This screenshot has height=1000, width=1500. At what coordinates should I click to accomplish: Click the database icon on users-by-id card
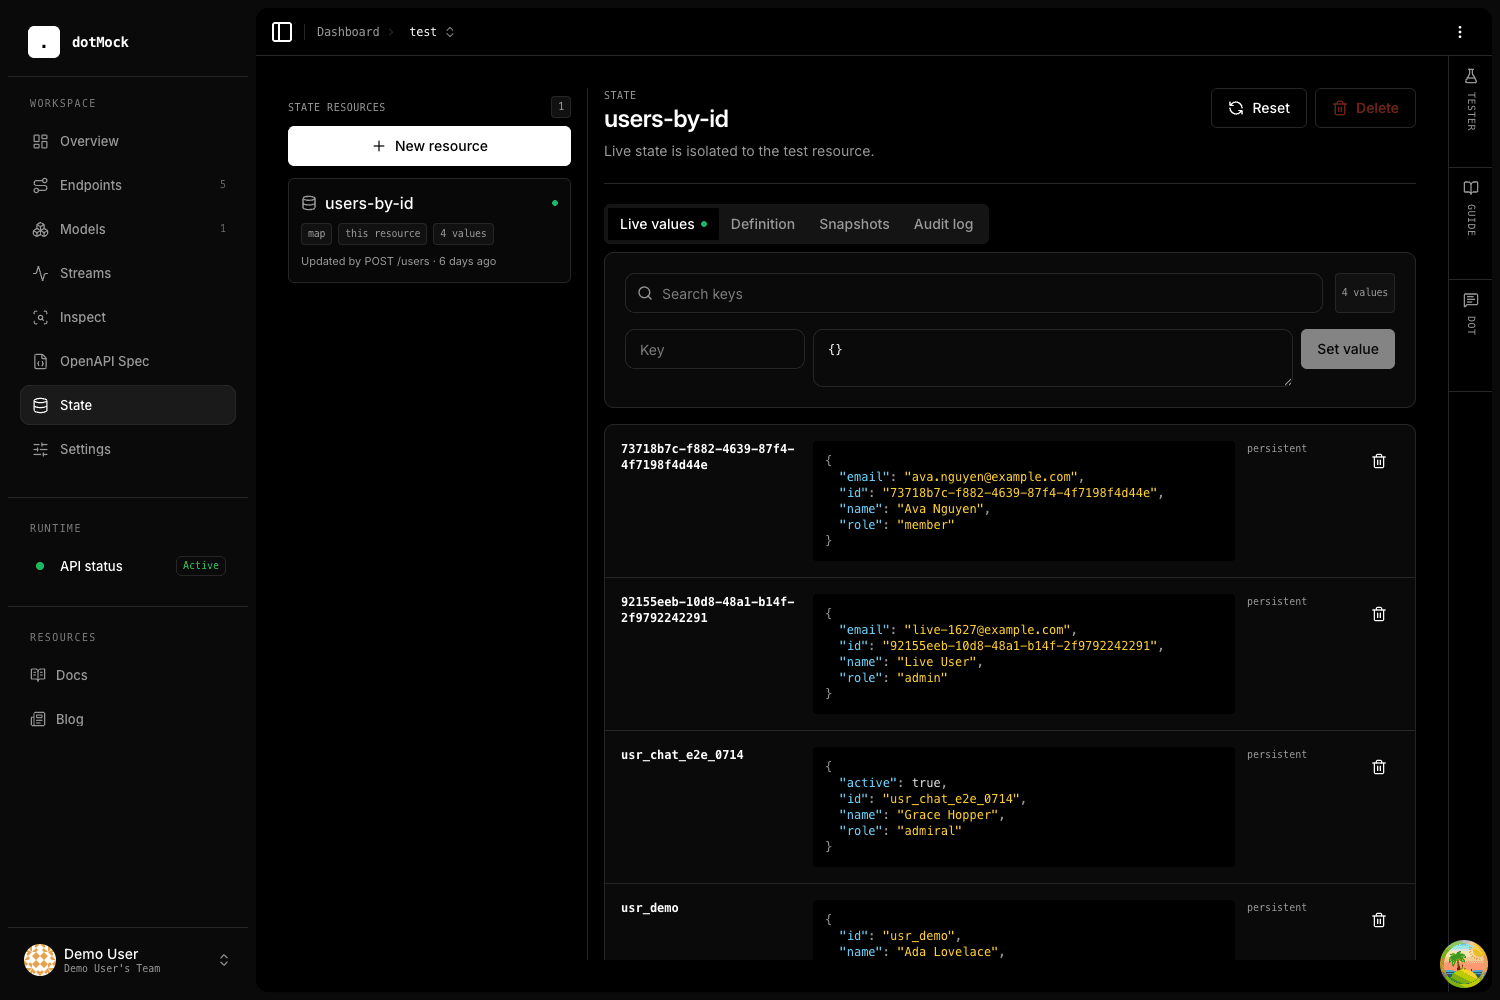[x=309, y=203]
